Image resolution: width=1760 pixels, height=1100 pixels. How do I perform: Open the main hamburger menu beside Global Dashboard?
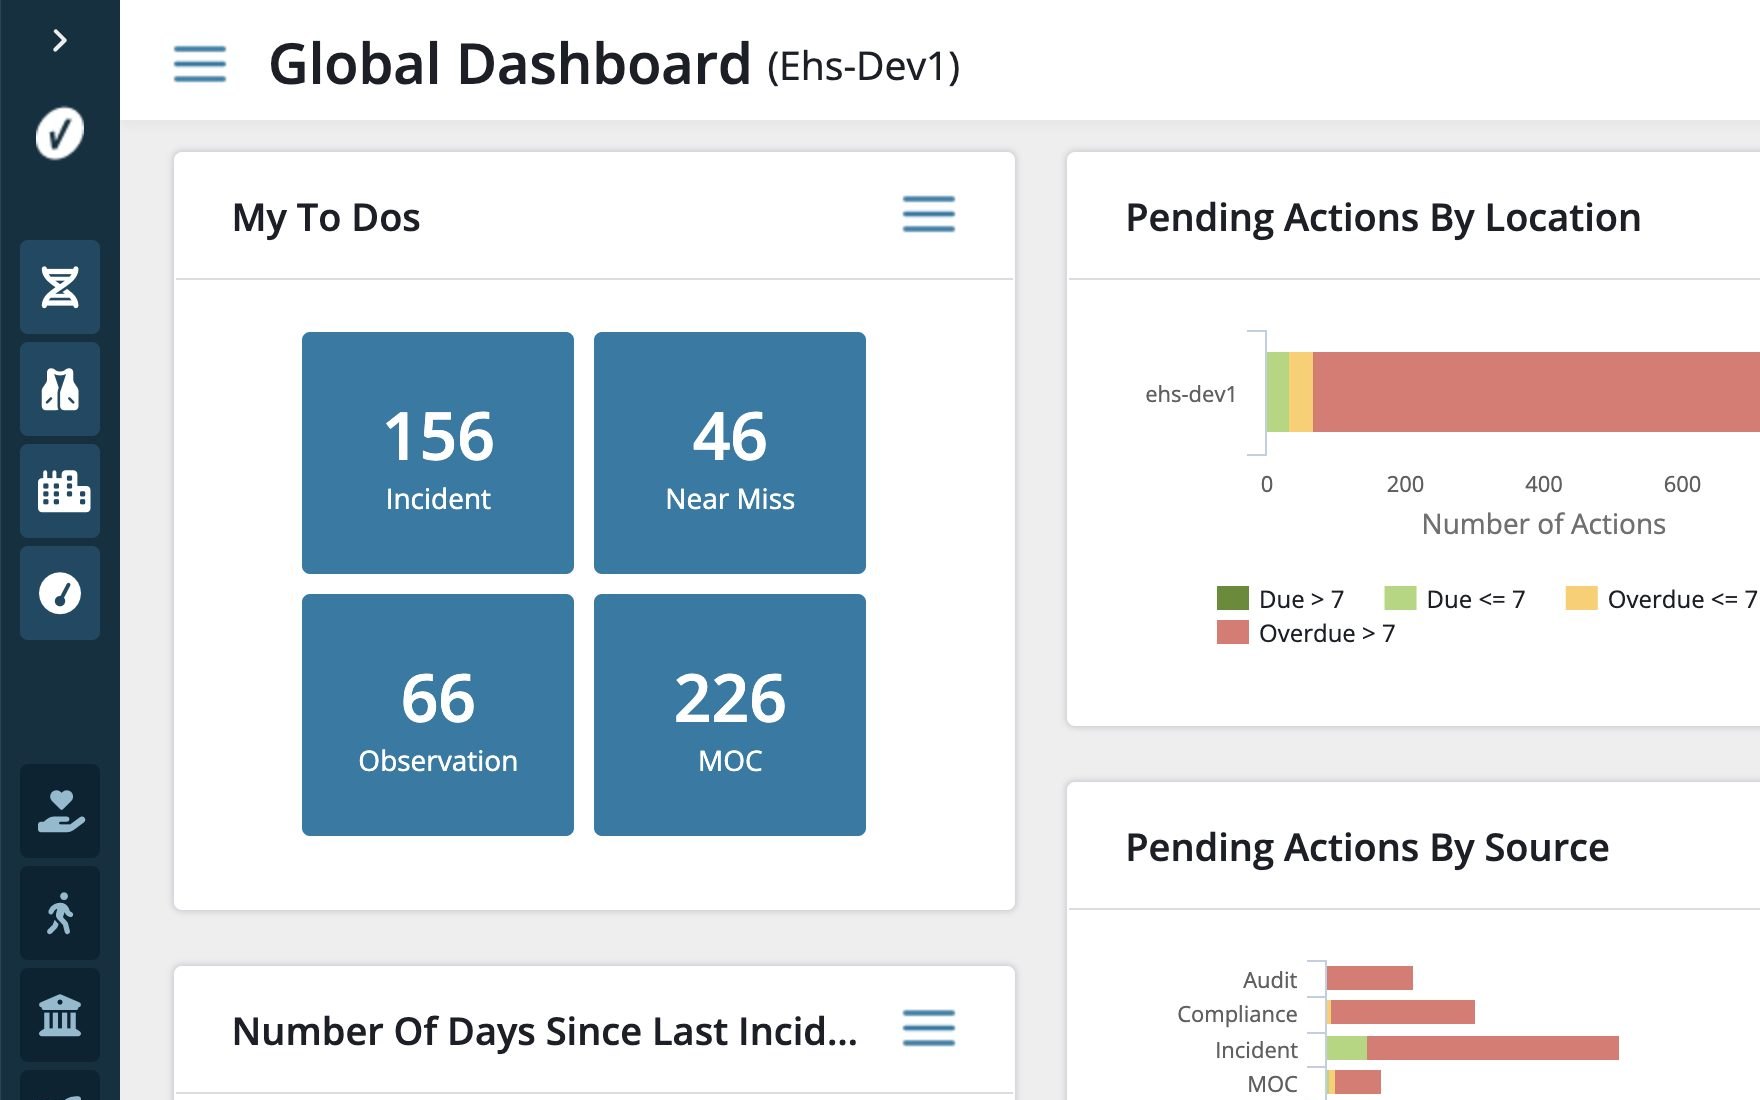coord(200,64)
